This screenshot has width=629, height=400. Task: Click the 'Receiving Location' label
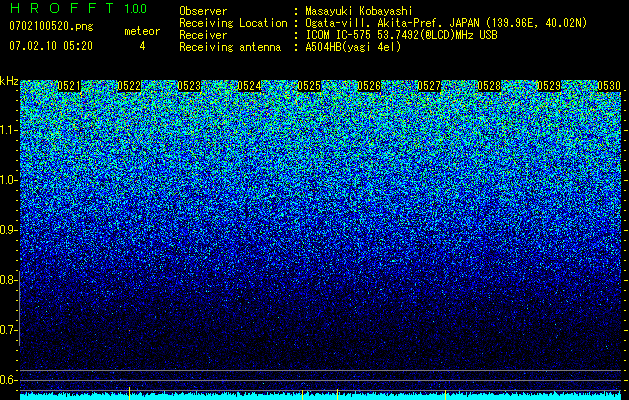233,23
